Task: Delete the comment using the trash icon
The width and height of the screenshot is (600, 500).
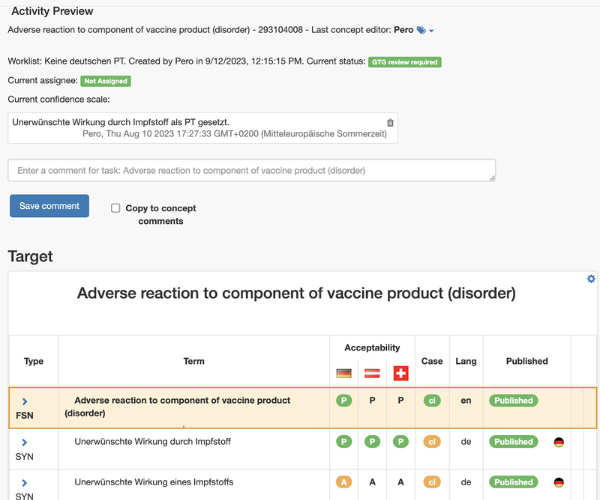Action: coord(390,123)
